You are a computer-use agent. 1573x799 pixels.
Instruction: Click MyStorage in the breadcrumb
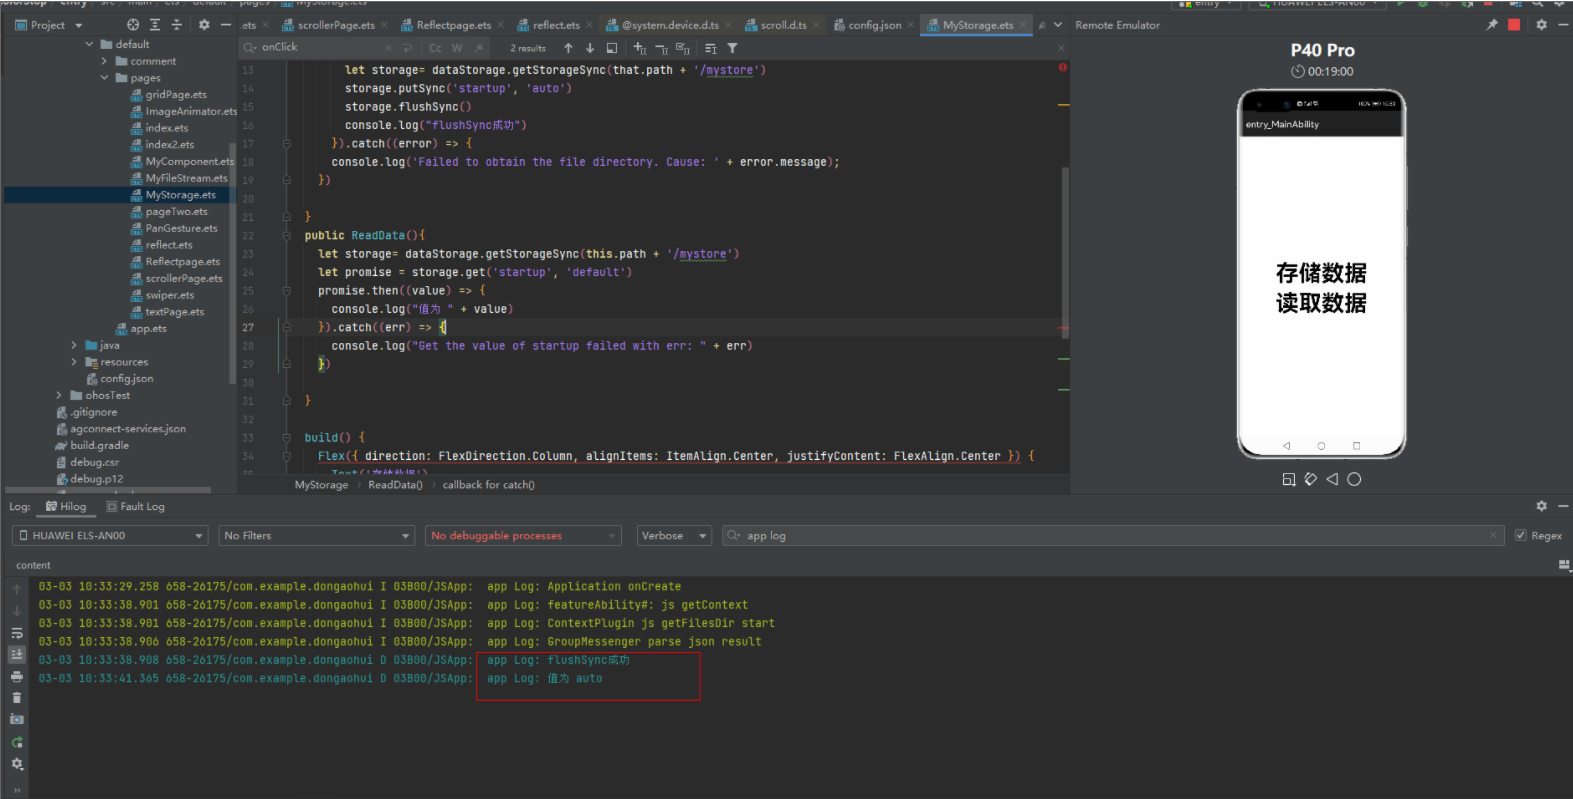pyautogui.click(x=321, y=485)
